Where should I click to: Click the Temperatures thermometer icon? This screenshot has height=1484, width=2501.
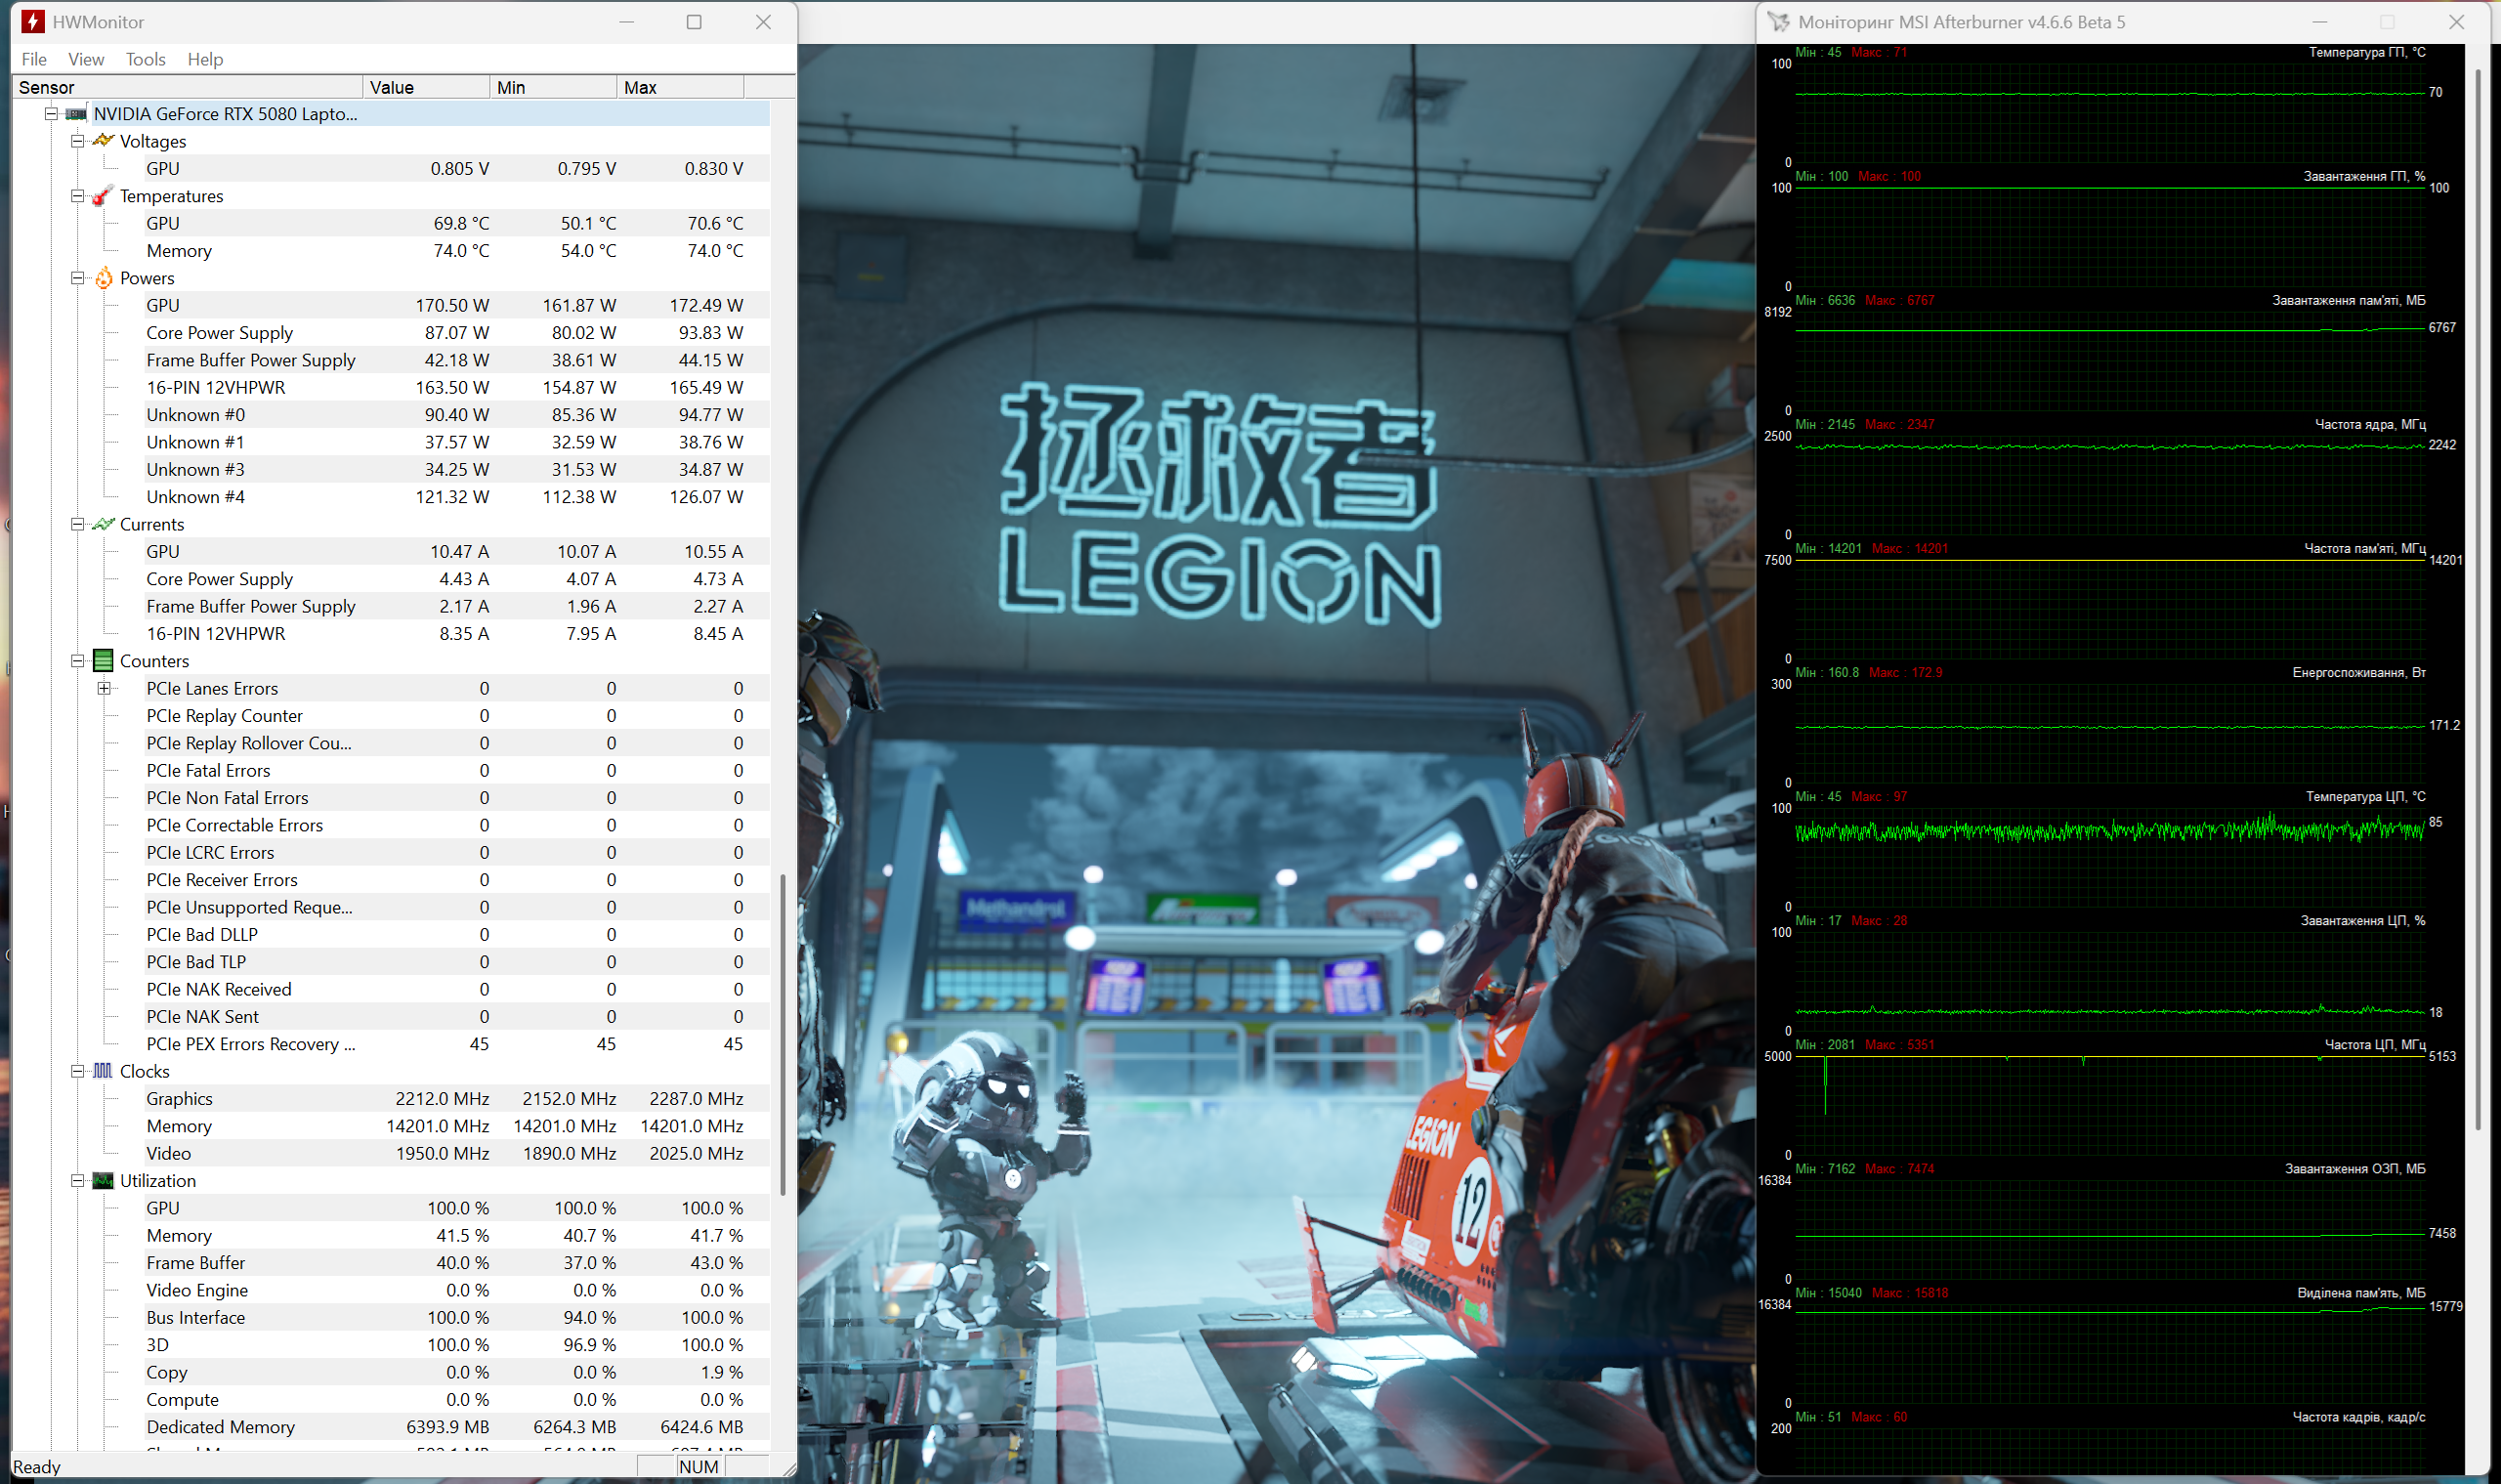coord(103,196)
